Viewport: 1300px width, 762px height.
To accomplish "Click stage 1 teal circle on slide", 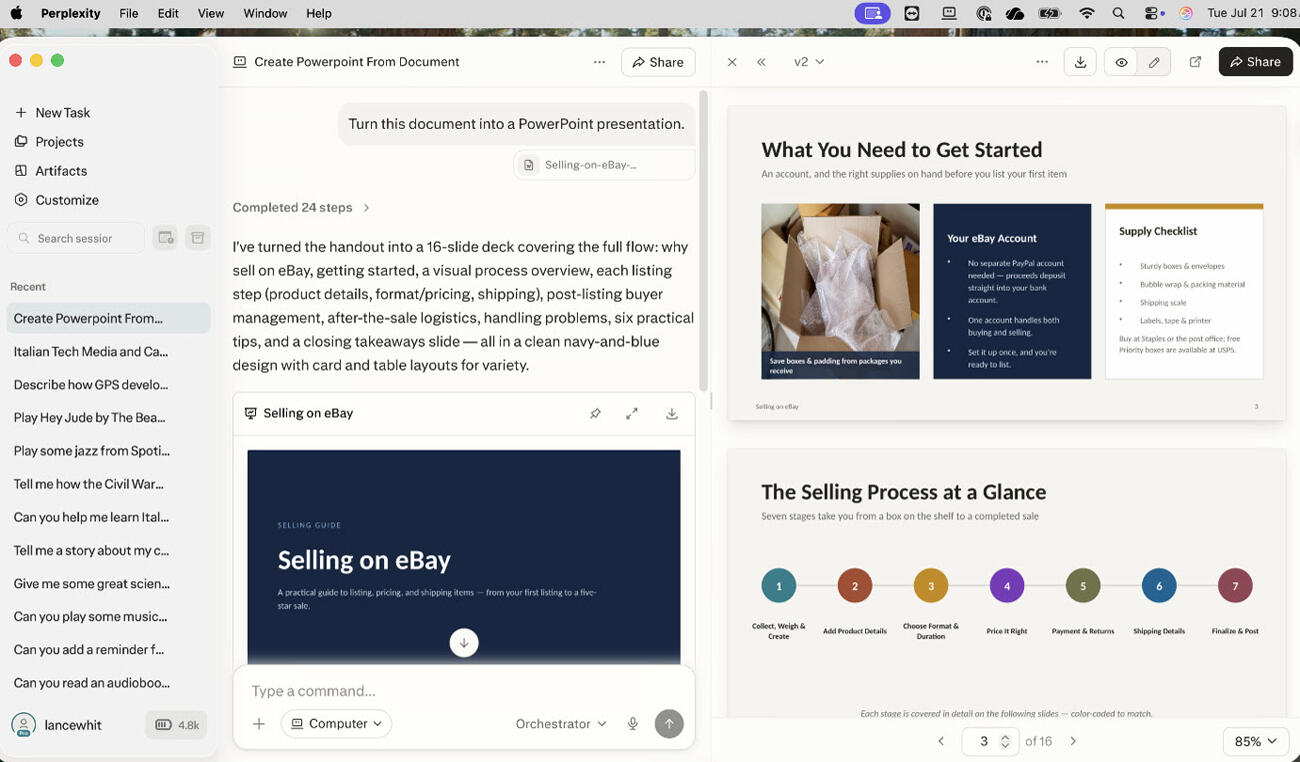I will 779,586.
